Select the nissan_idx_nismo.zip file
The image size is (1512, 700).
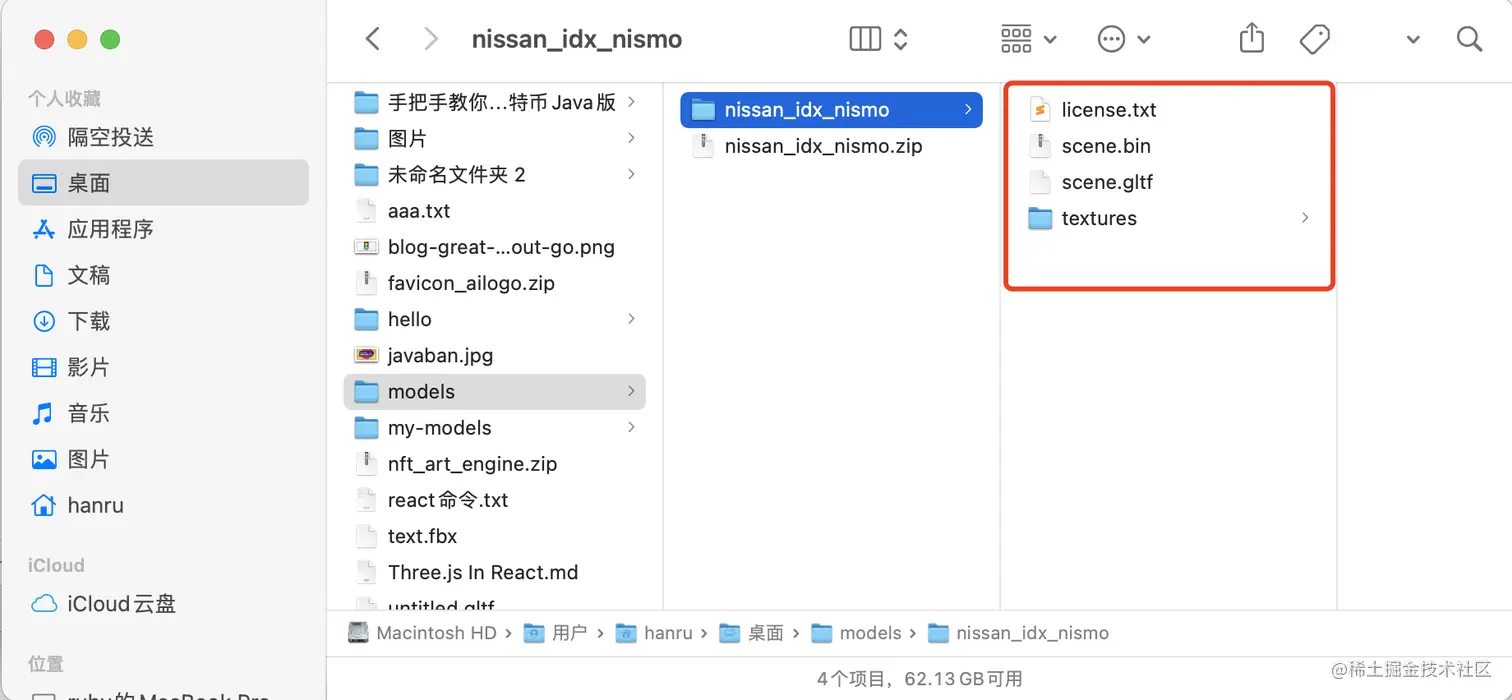point(831,146)
